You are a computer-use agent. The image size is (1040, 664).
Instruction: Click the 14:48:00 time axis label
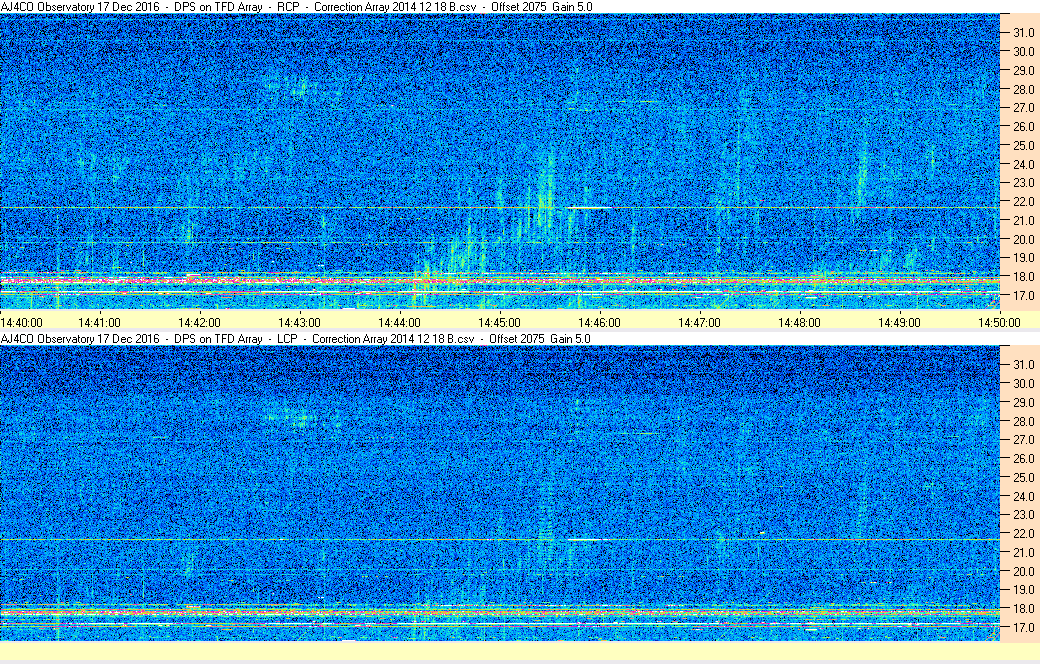pos(799,323)
